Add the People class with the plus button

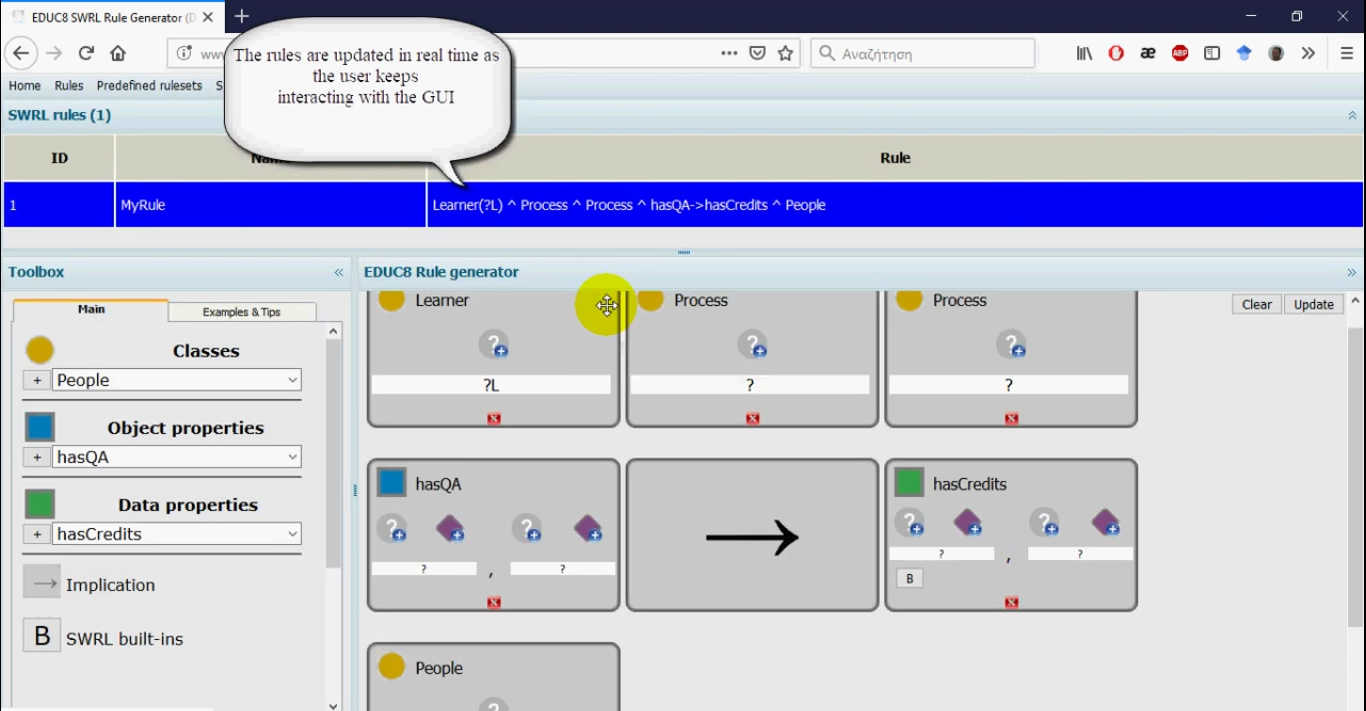point(37,380)
